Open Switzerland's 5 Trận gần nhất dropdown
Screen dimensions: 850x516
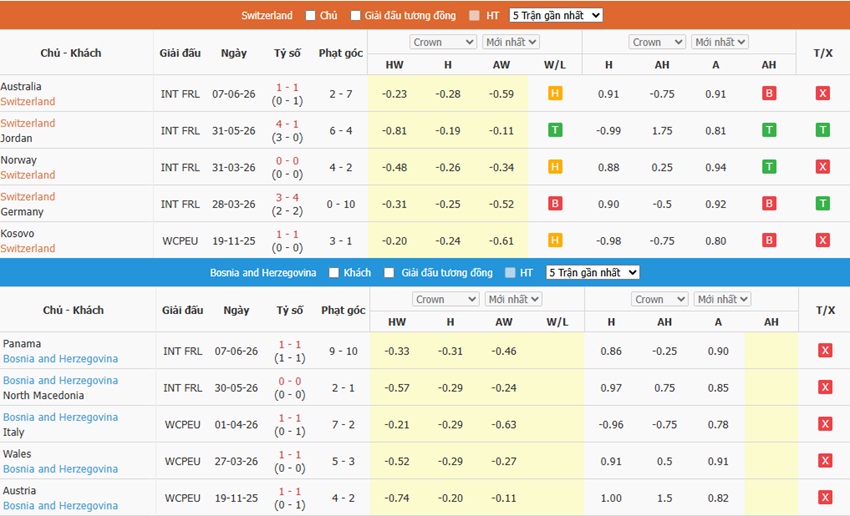click(x=556, y=15)
